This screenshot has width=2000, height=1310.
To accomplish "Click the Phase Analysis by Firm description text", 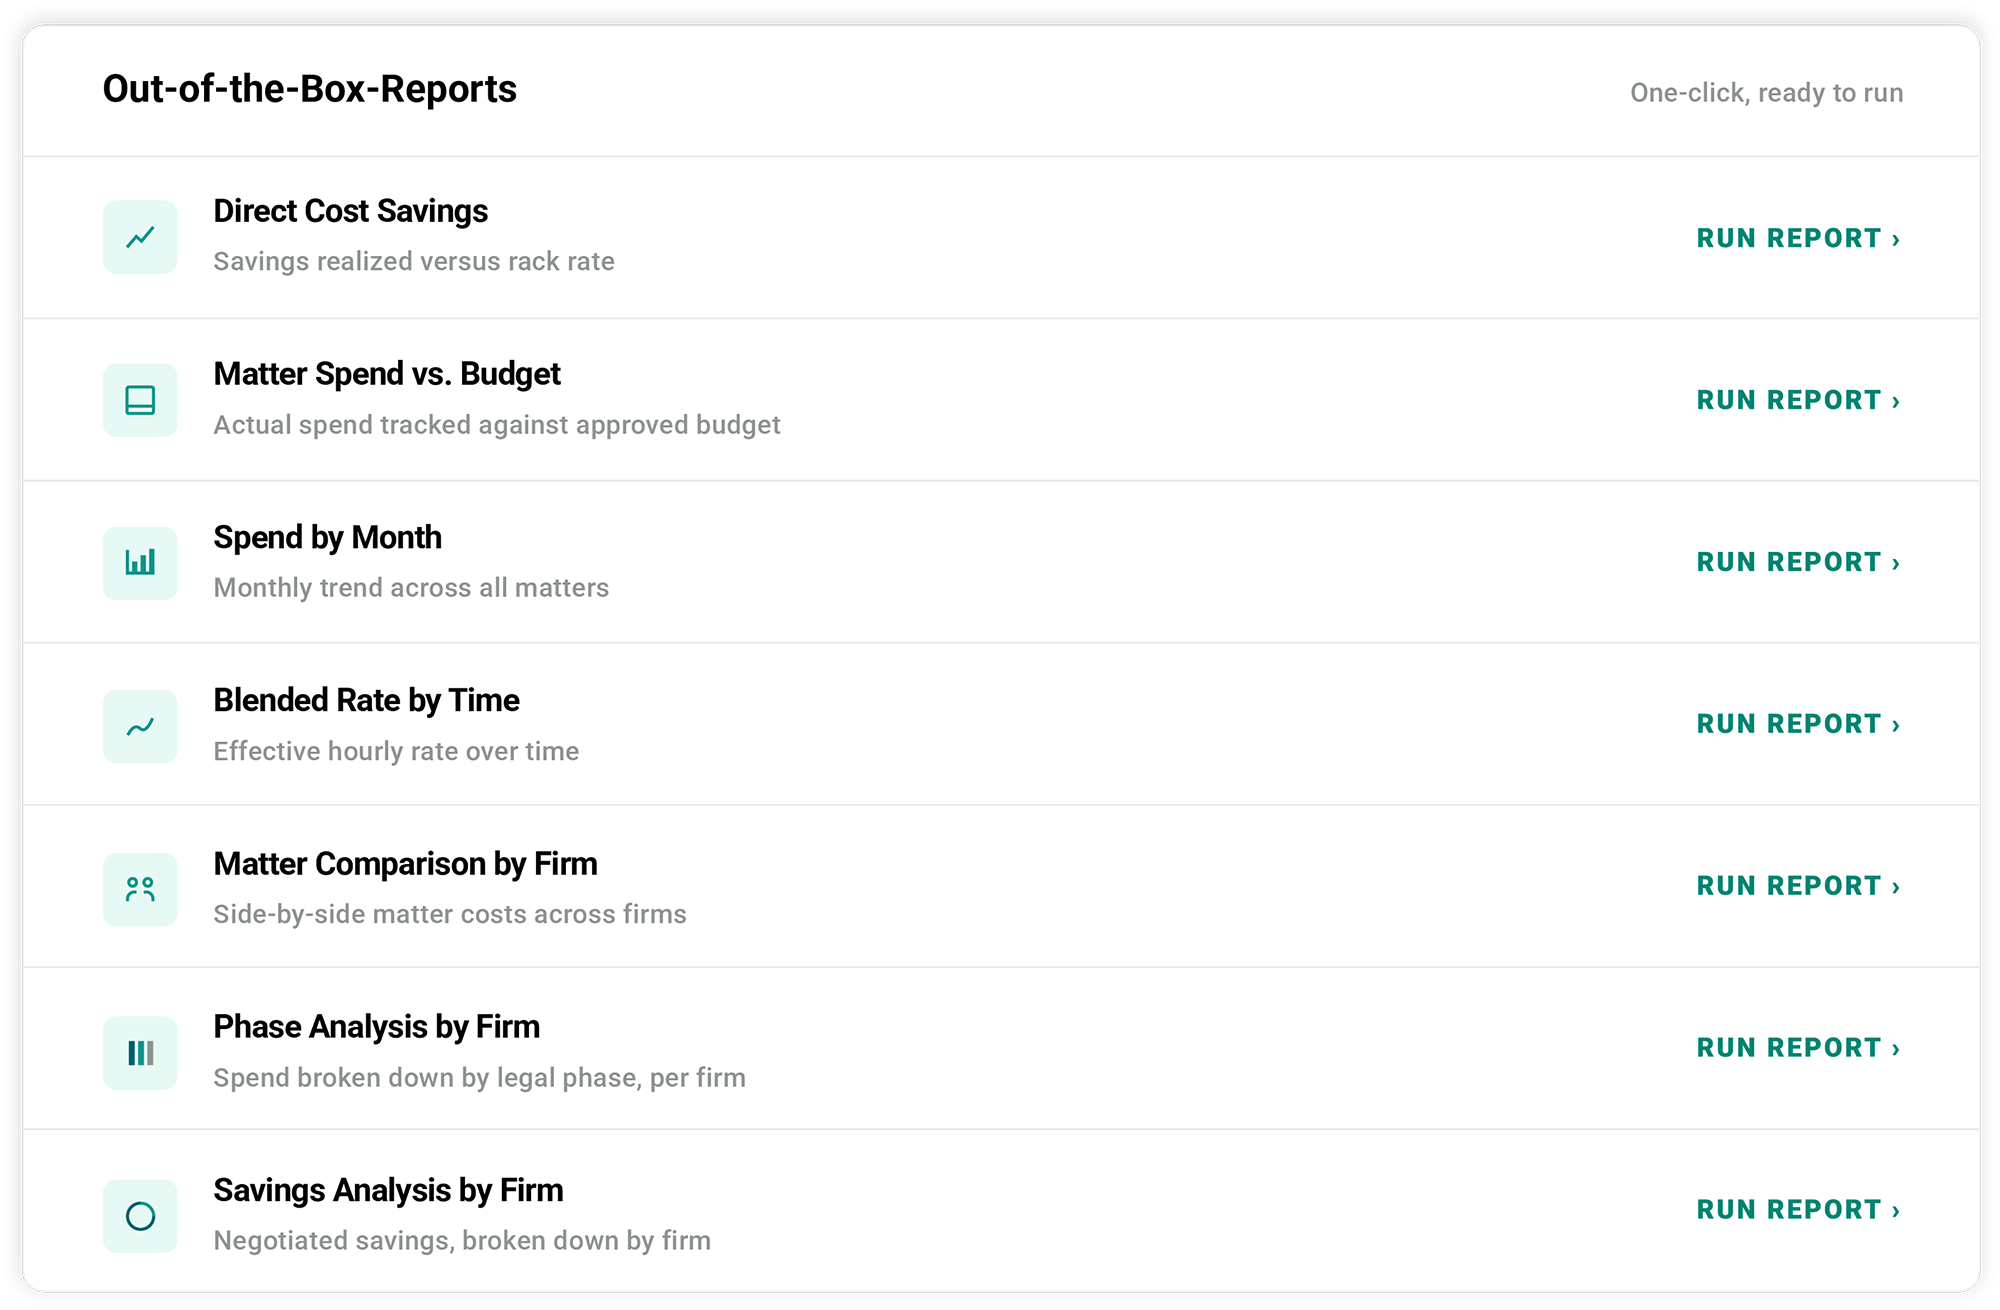I will [x=479, y=1078].
